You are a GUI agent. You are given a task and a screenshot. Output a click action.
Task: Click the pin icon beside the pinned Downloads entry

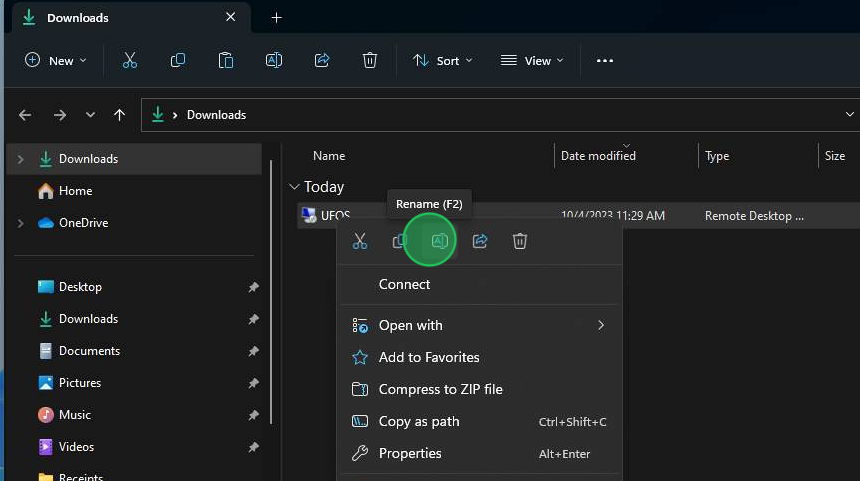pos(253,319)
